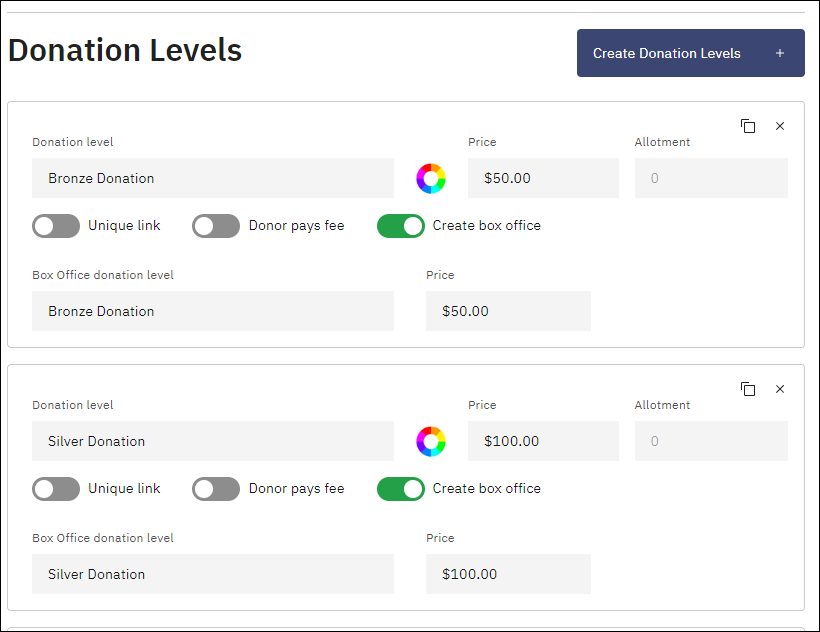Enable Unique link for Bronze Donation
The width and height of the screenshot is (820, 632).
click(x=55, y=226)
